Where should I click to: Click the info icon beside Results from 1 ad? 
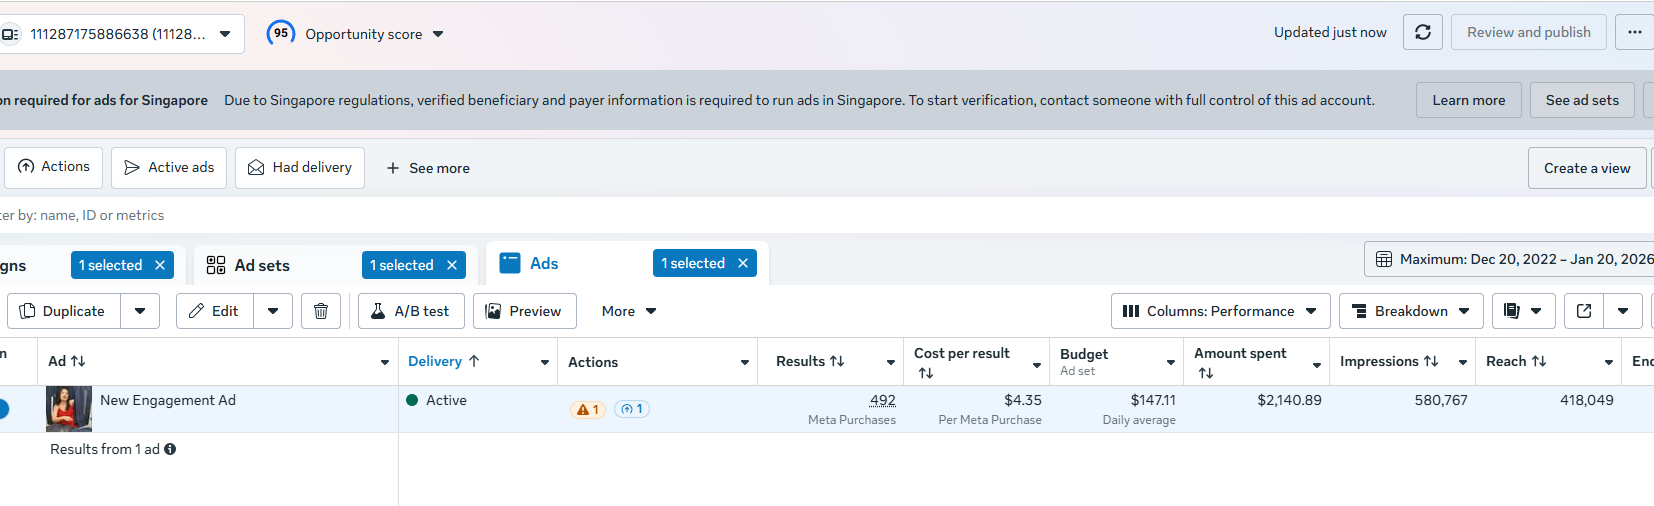[x=170, y=449]
